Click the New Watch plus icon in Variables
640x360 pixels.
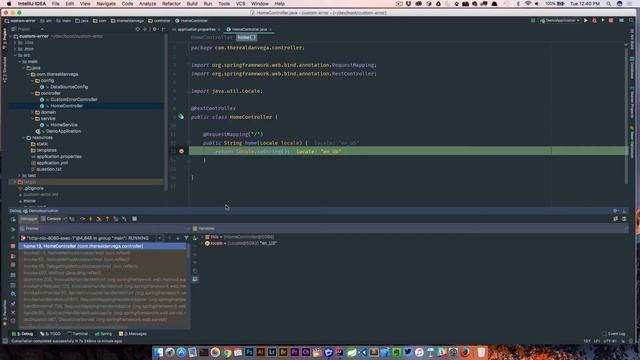point(195,238)
